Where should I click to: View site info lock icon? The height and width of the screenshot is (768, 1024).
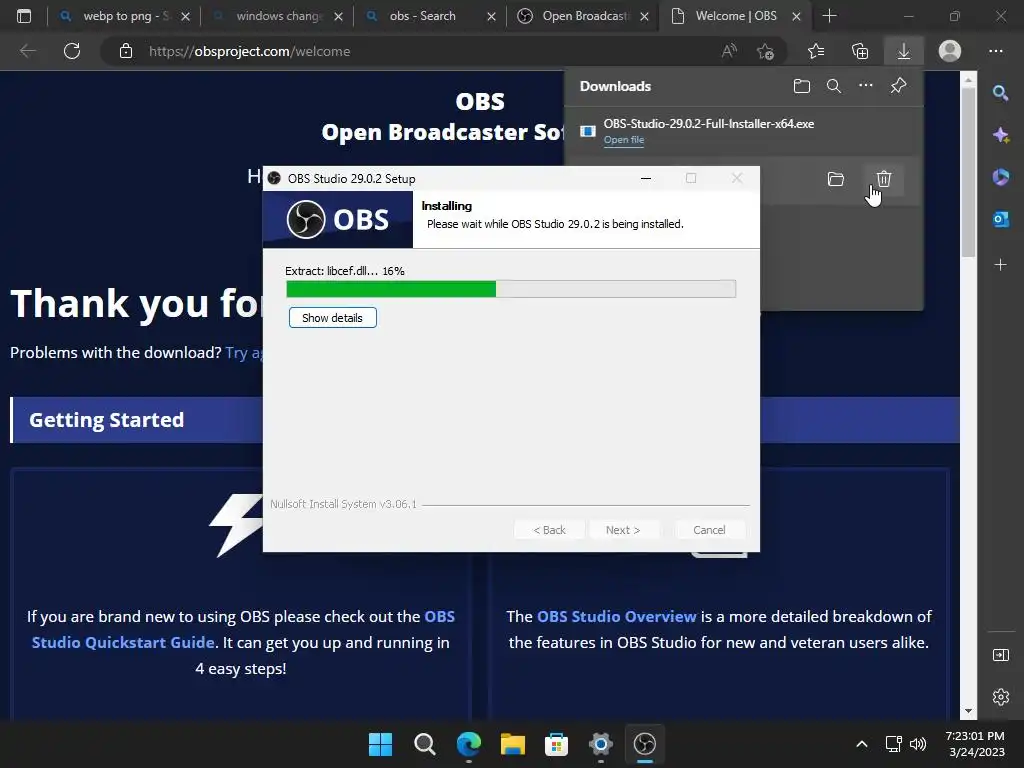(x=126, y=51)
